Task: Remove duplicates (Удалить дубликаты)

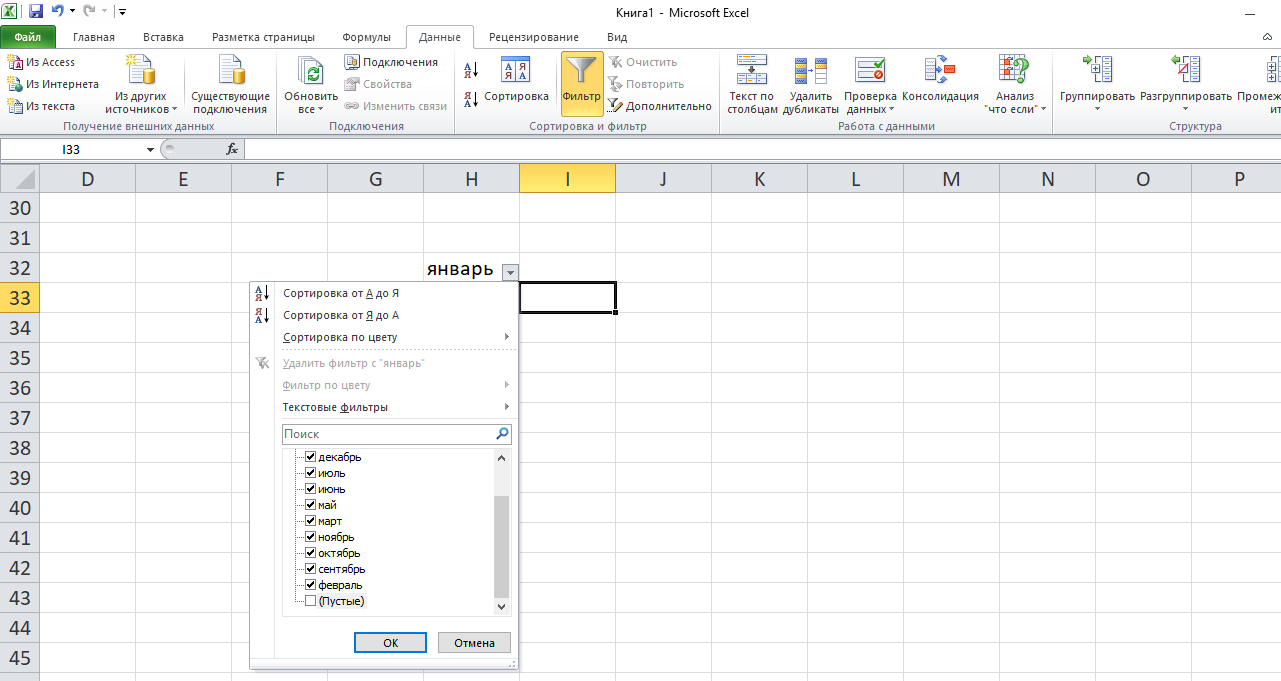Action: coord(810,85)
